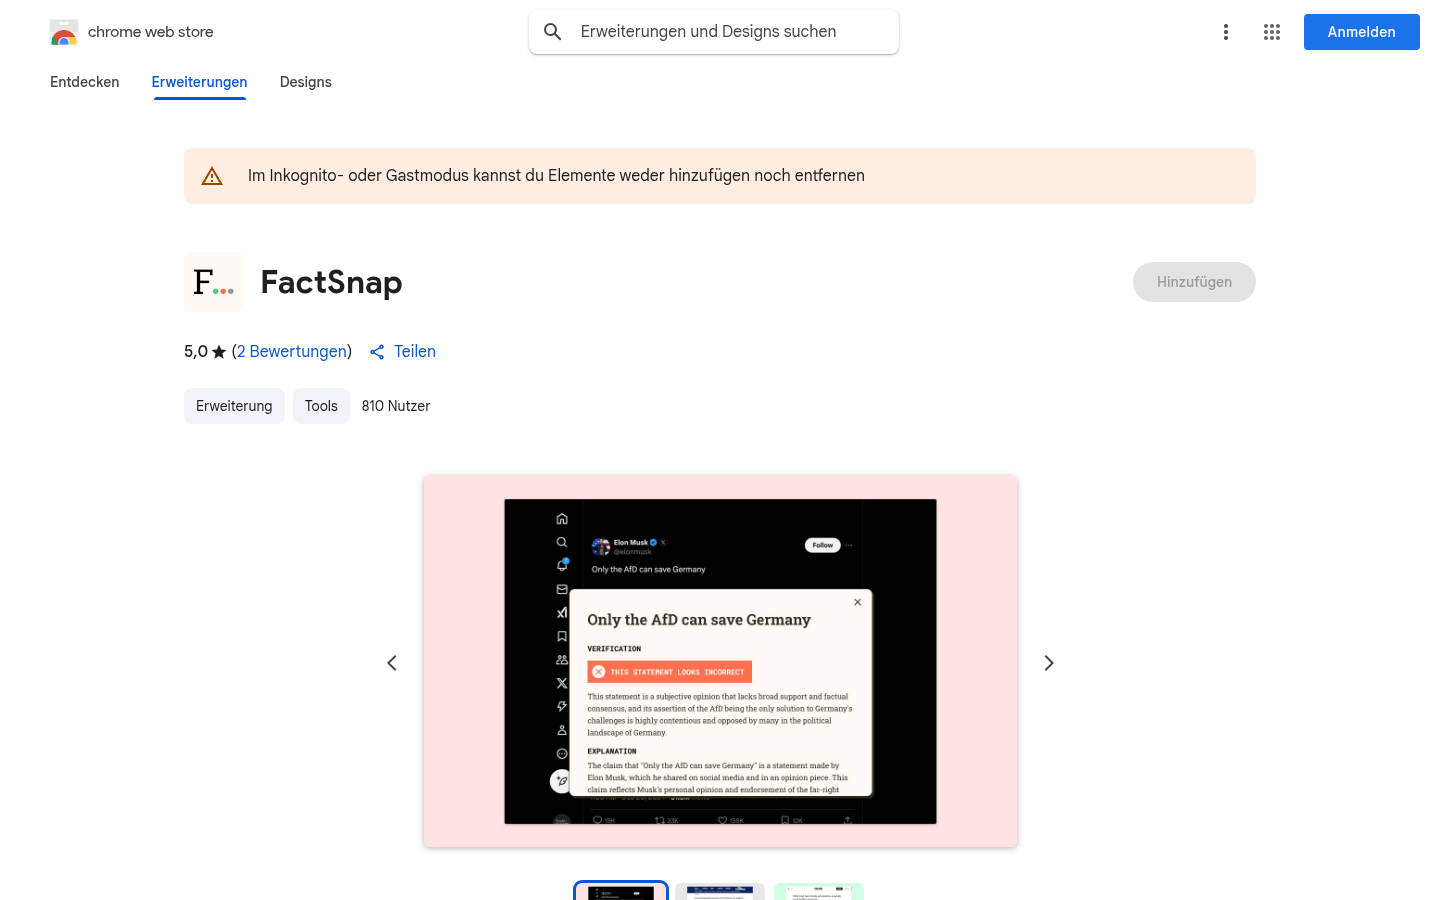Click the large FactSnap preview screenshot
The width and height of the screenshot is (1440, 900).
click(x=720, y=661)
